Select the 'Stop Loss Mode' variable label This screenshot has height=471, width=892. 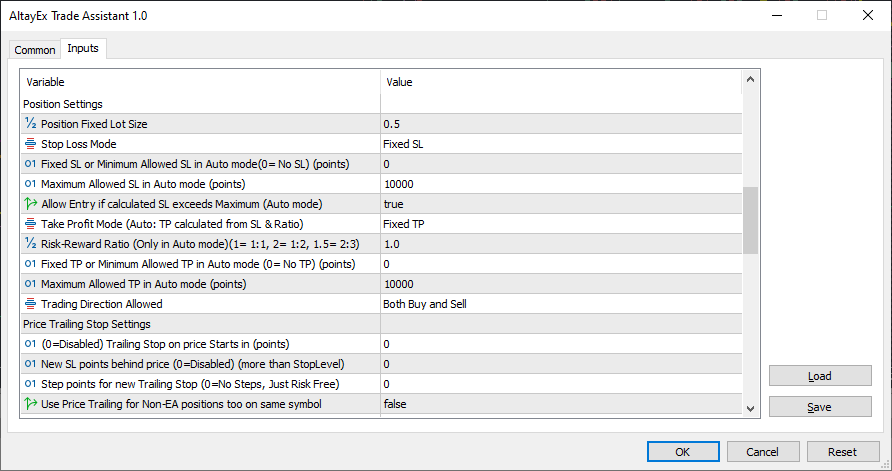pos(79,144)
